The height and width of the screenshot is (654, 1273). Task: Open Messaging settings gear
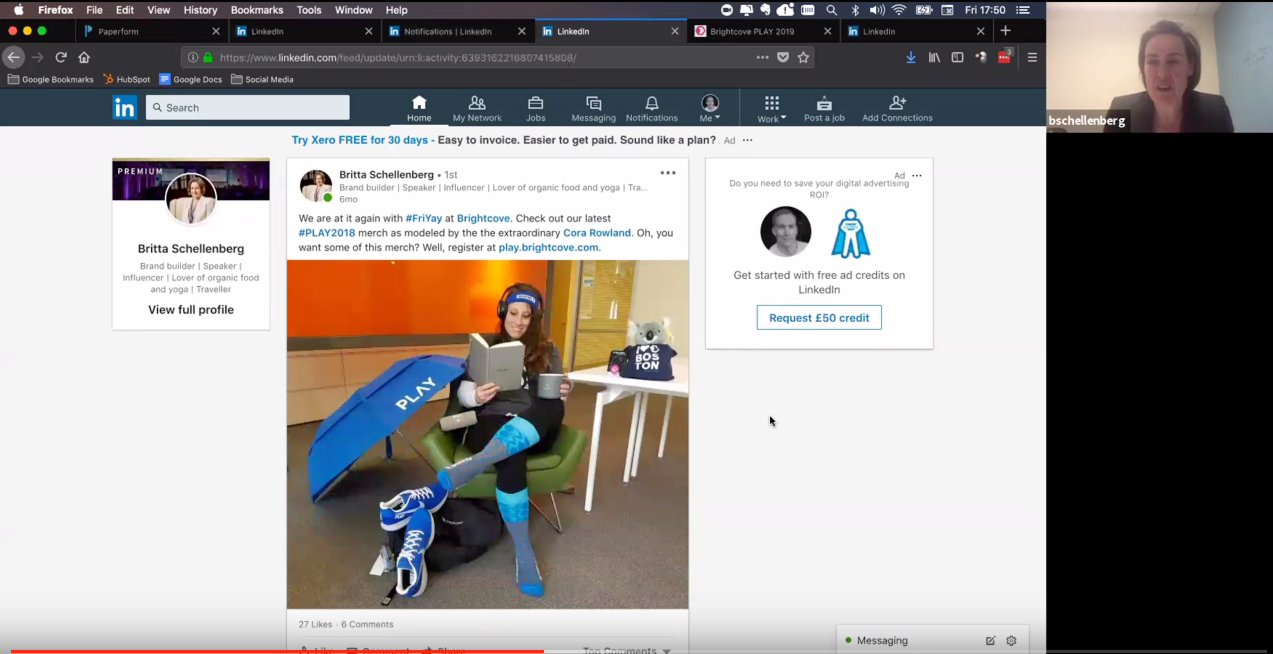point(1011,640)
